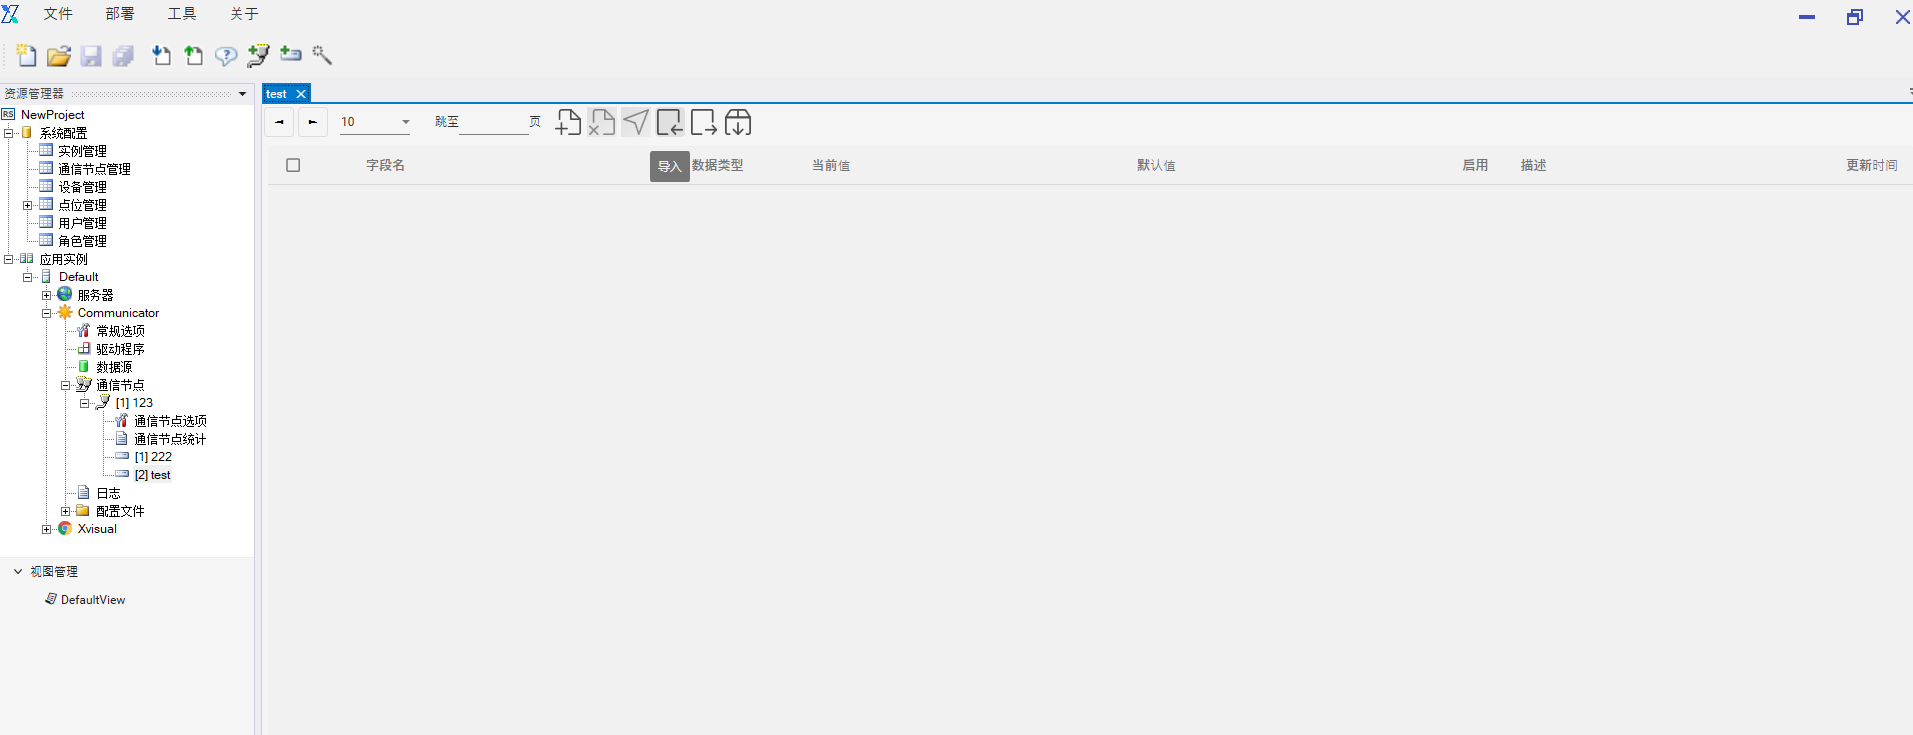Click the NewProject RS icon
1913x735 pixels.
[9, 114]
